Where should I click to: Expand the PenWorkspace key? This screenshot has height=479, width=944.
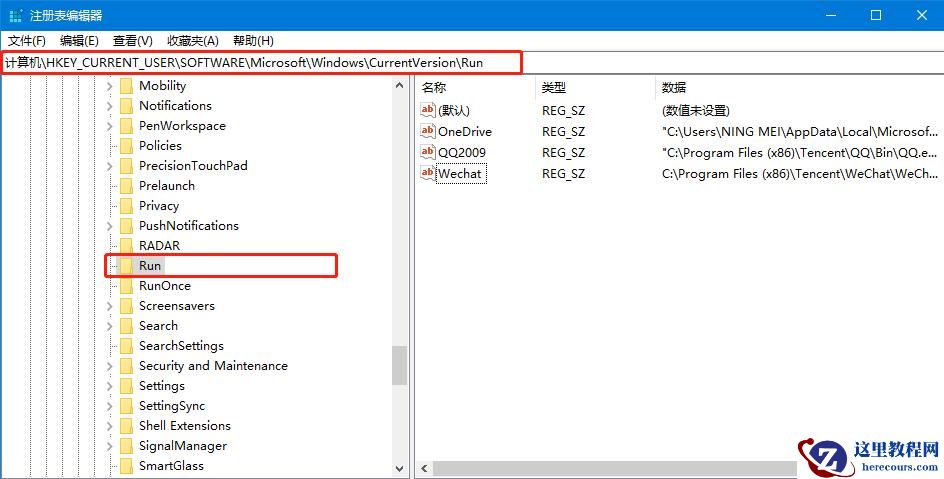110,126
